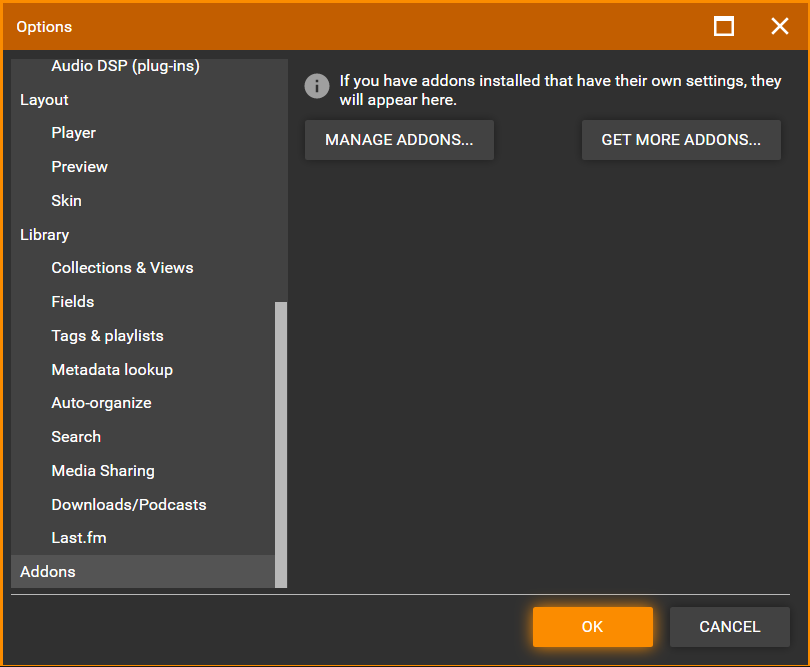
Task: Open Collections & Views settings
Action: click(122, 268)
